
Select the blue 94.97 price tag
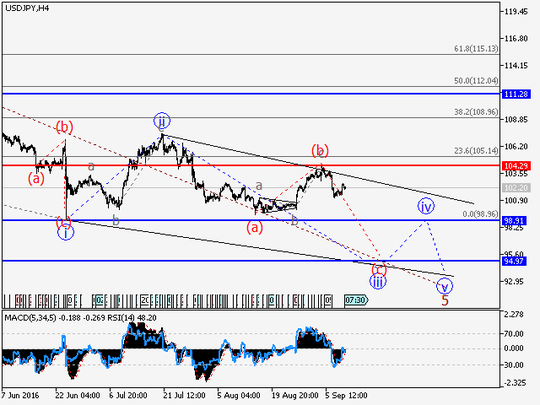click(516, 261)
